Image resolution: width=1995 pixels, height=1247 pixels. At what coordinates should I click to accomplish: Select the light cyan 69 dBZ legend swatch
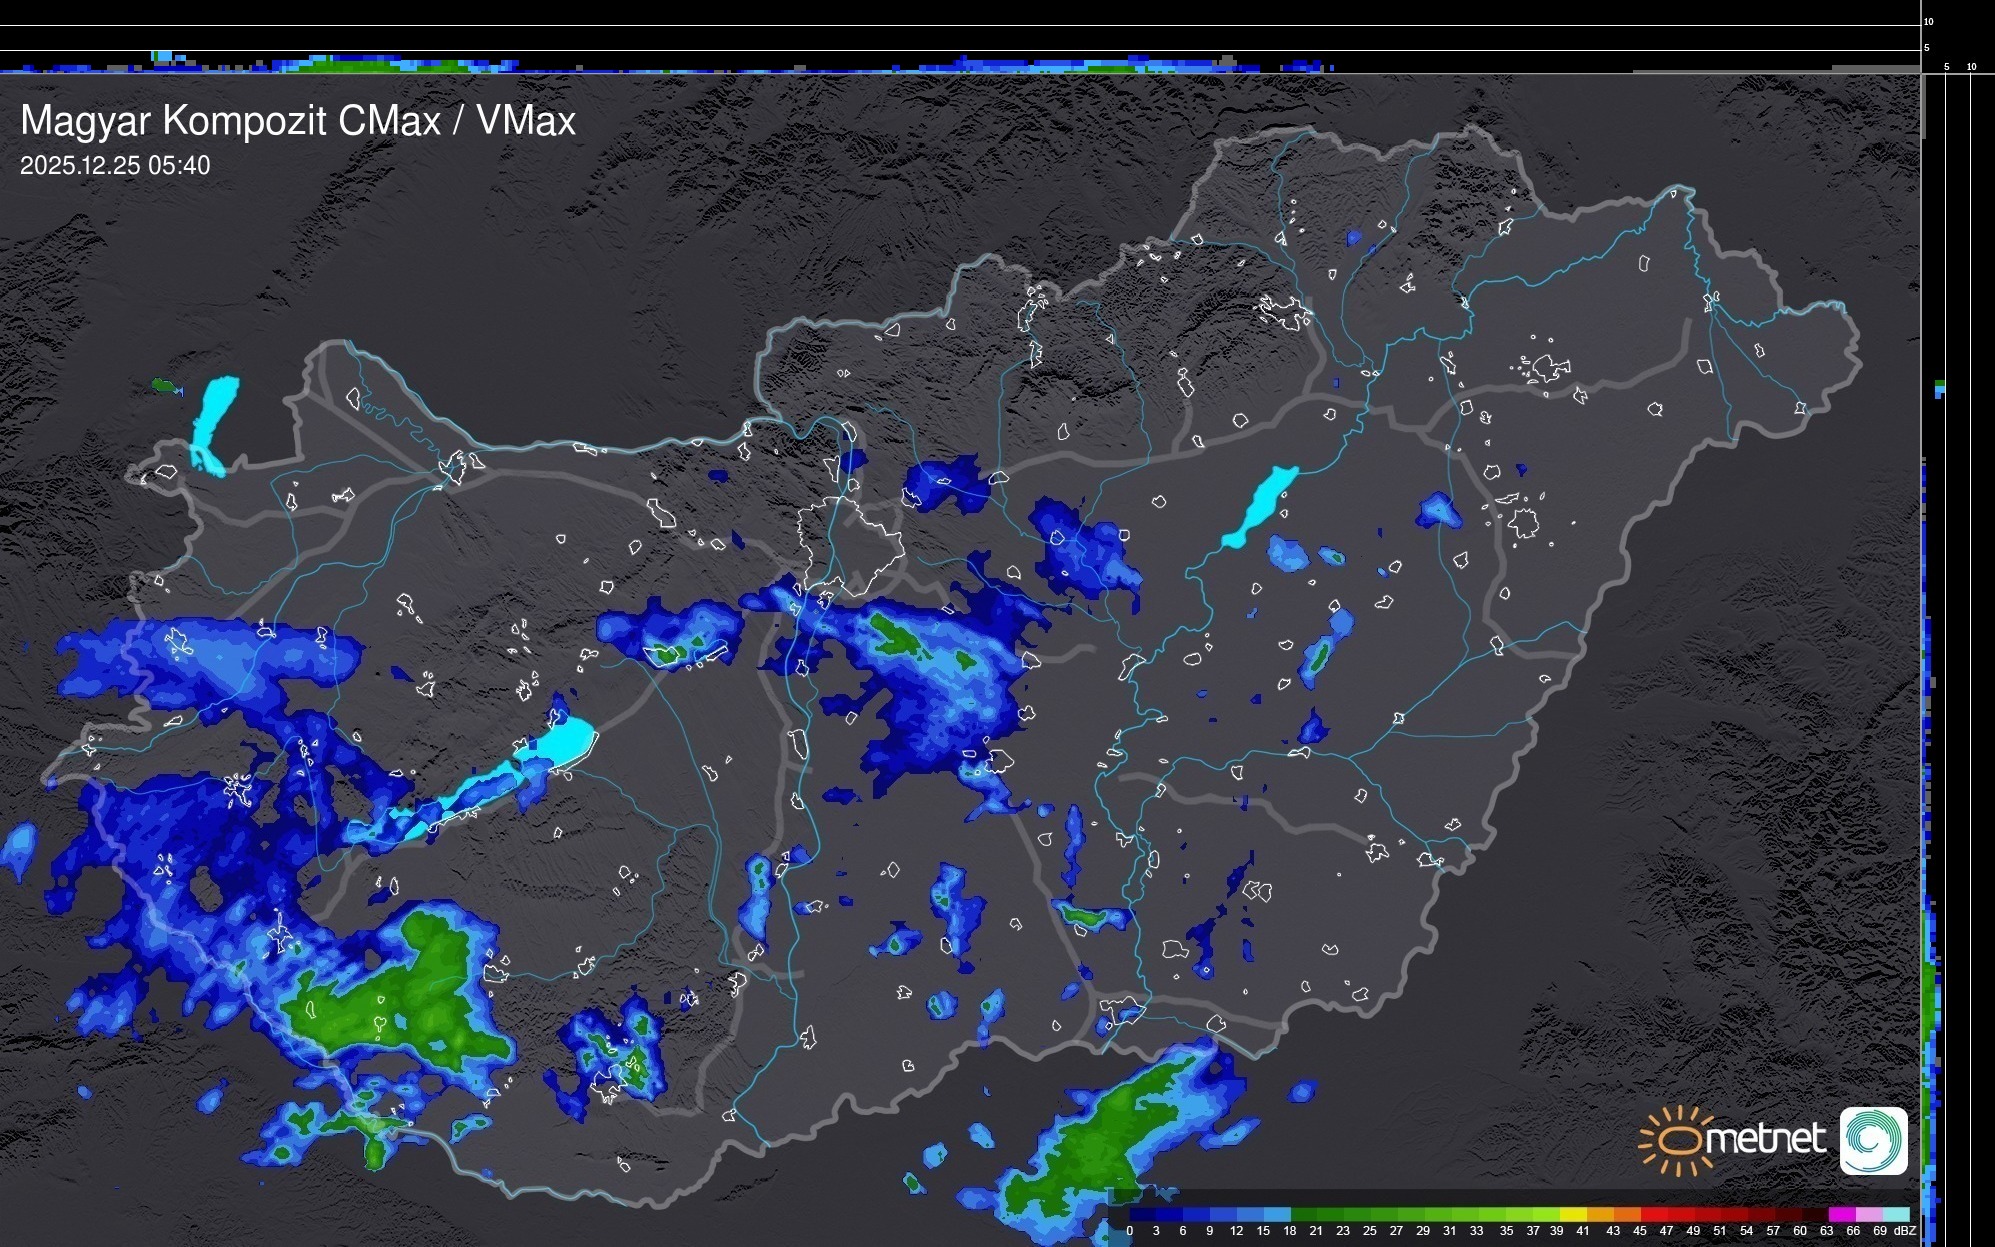click(1895, 1214)
